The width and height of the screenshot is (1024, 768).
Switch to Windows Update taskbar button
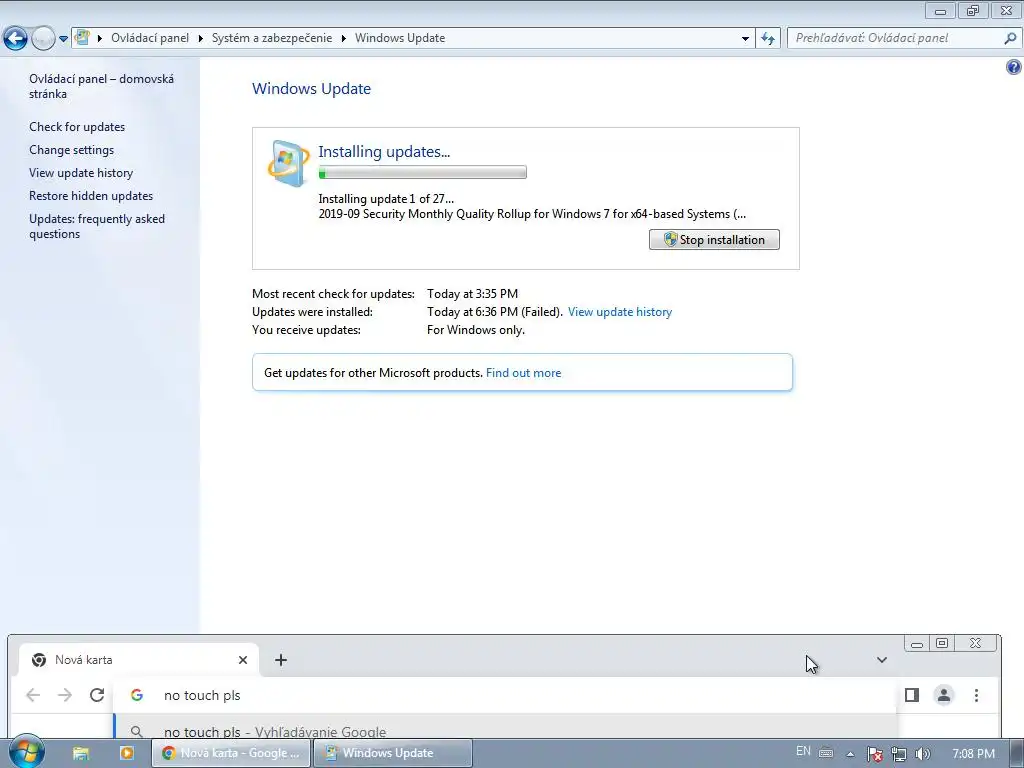[392, 753]
